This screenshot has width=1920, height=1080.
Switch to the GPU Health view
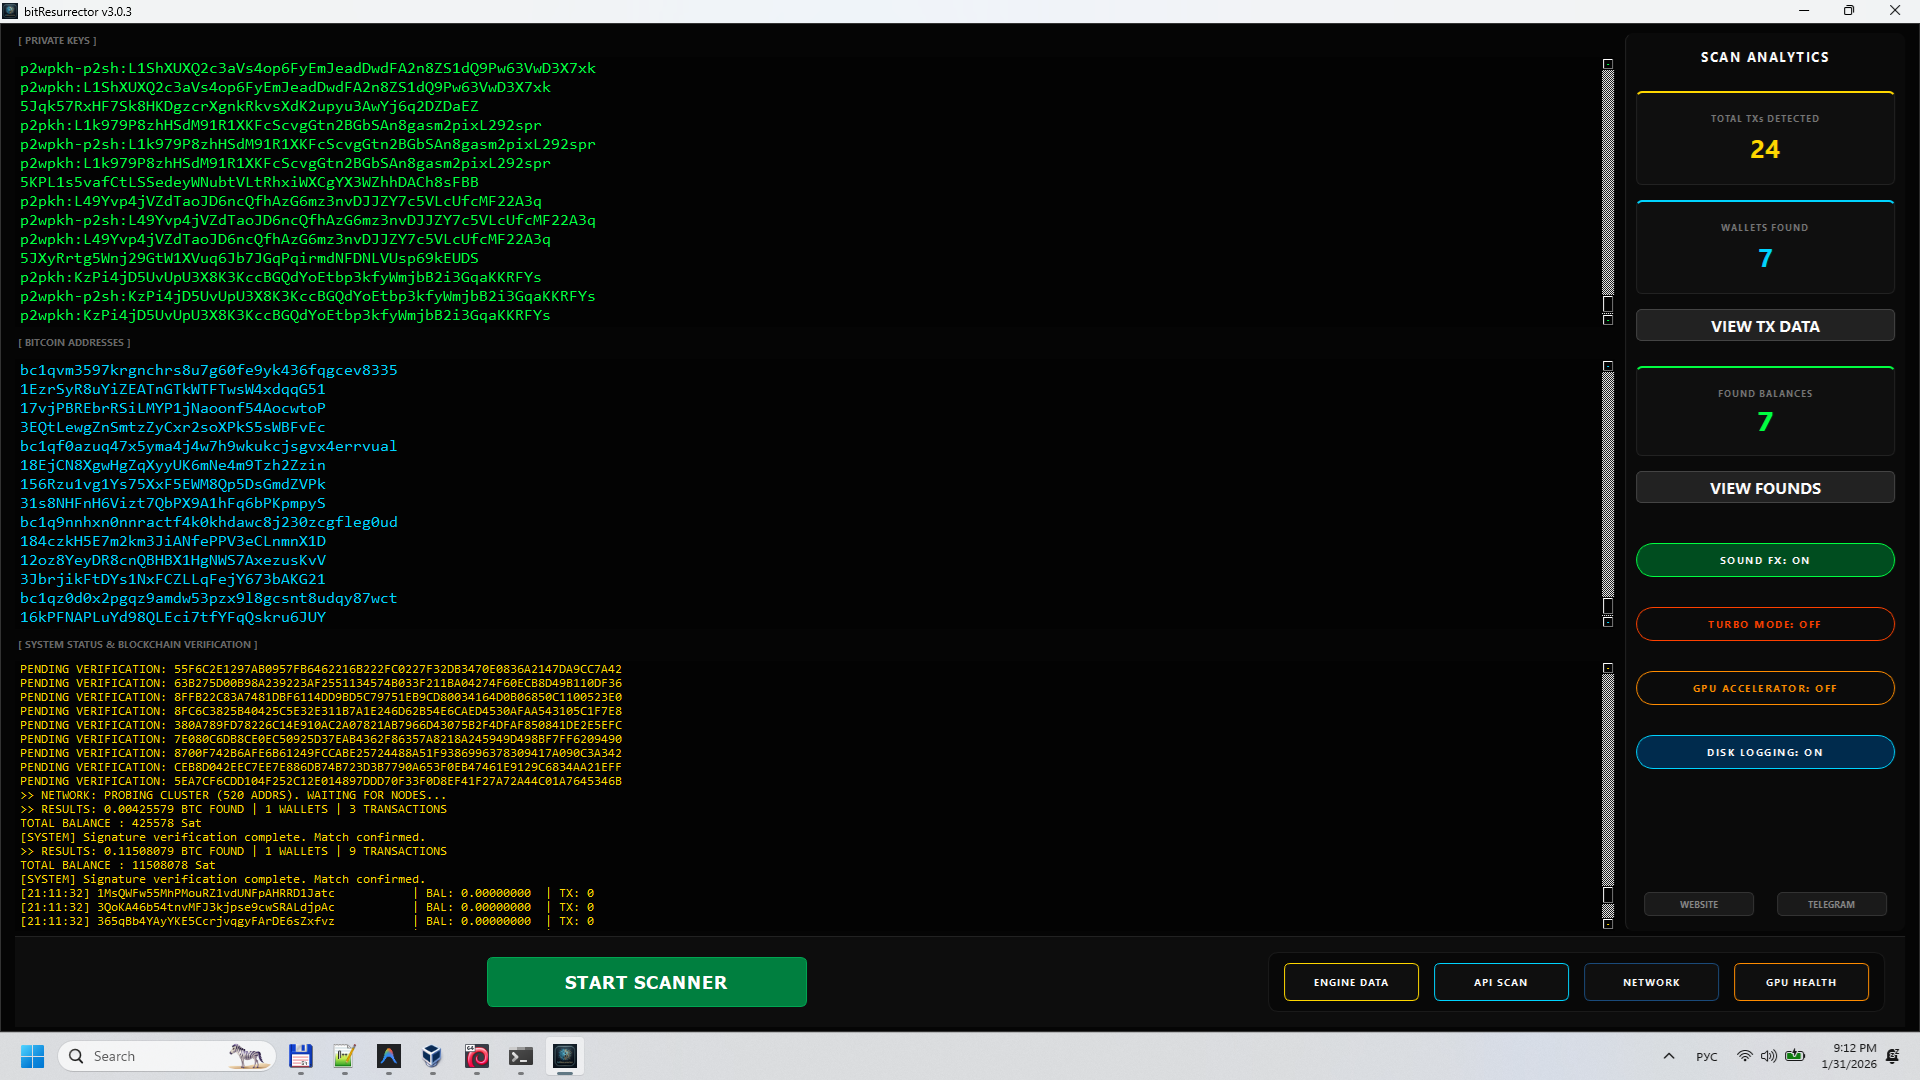tap(1800, 982)
